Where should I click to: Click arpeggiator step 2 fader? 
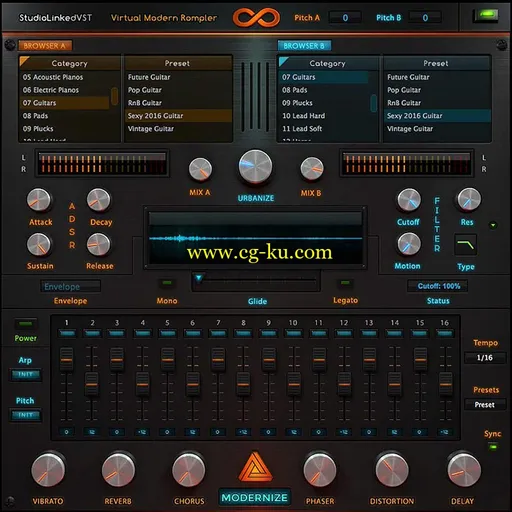[92, 384]
